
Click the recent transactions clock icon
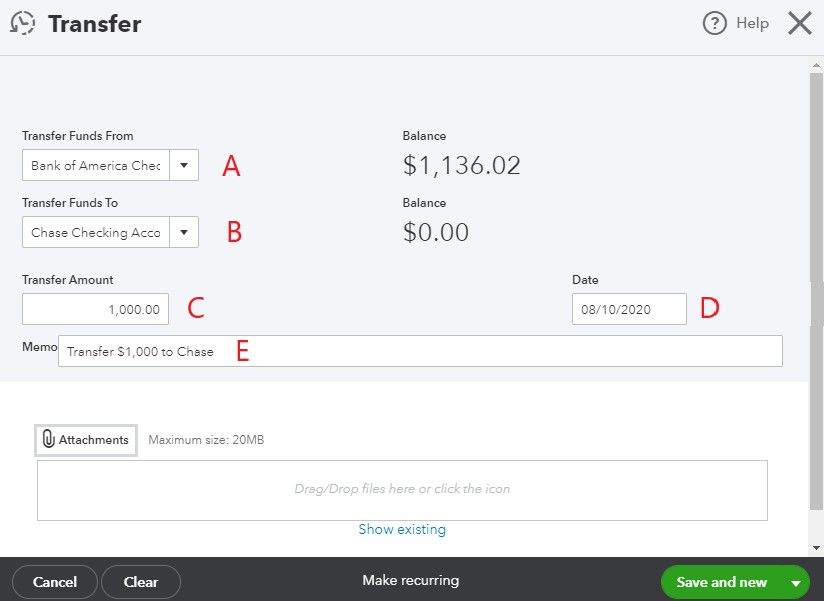23,23
